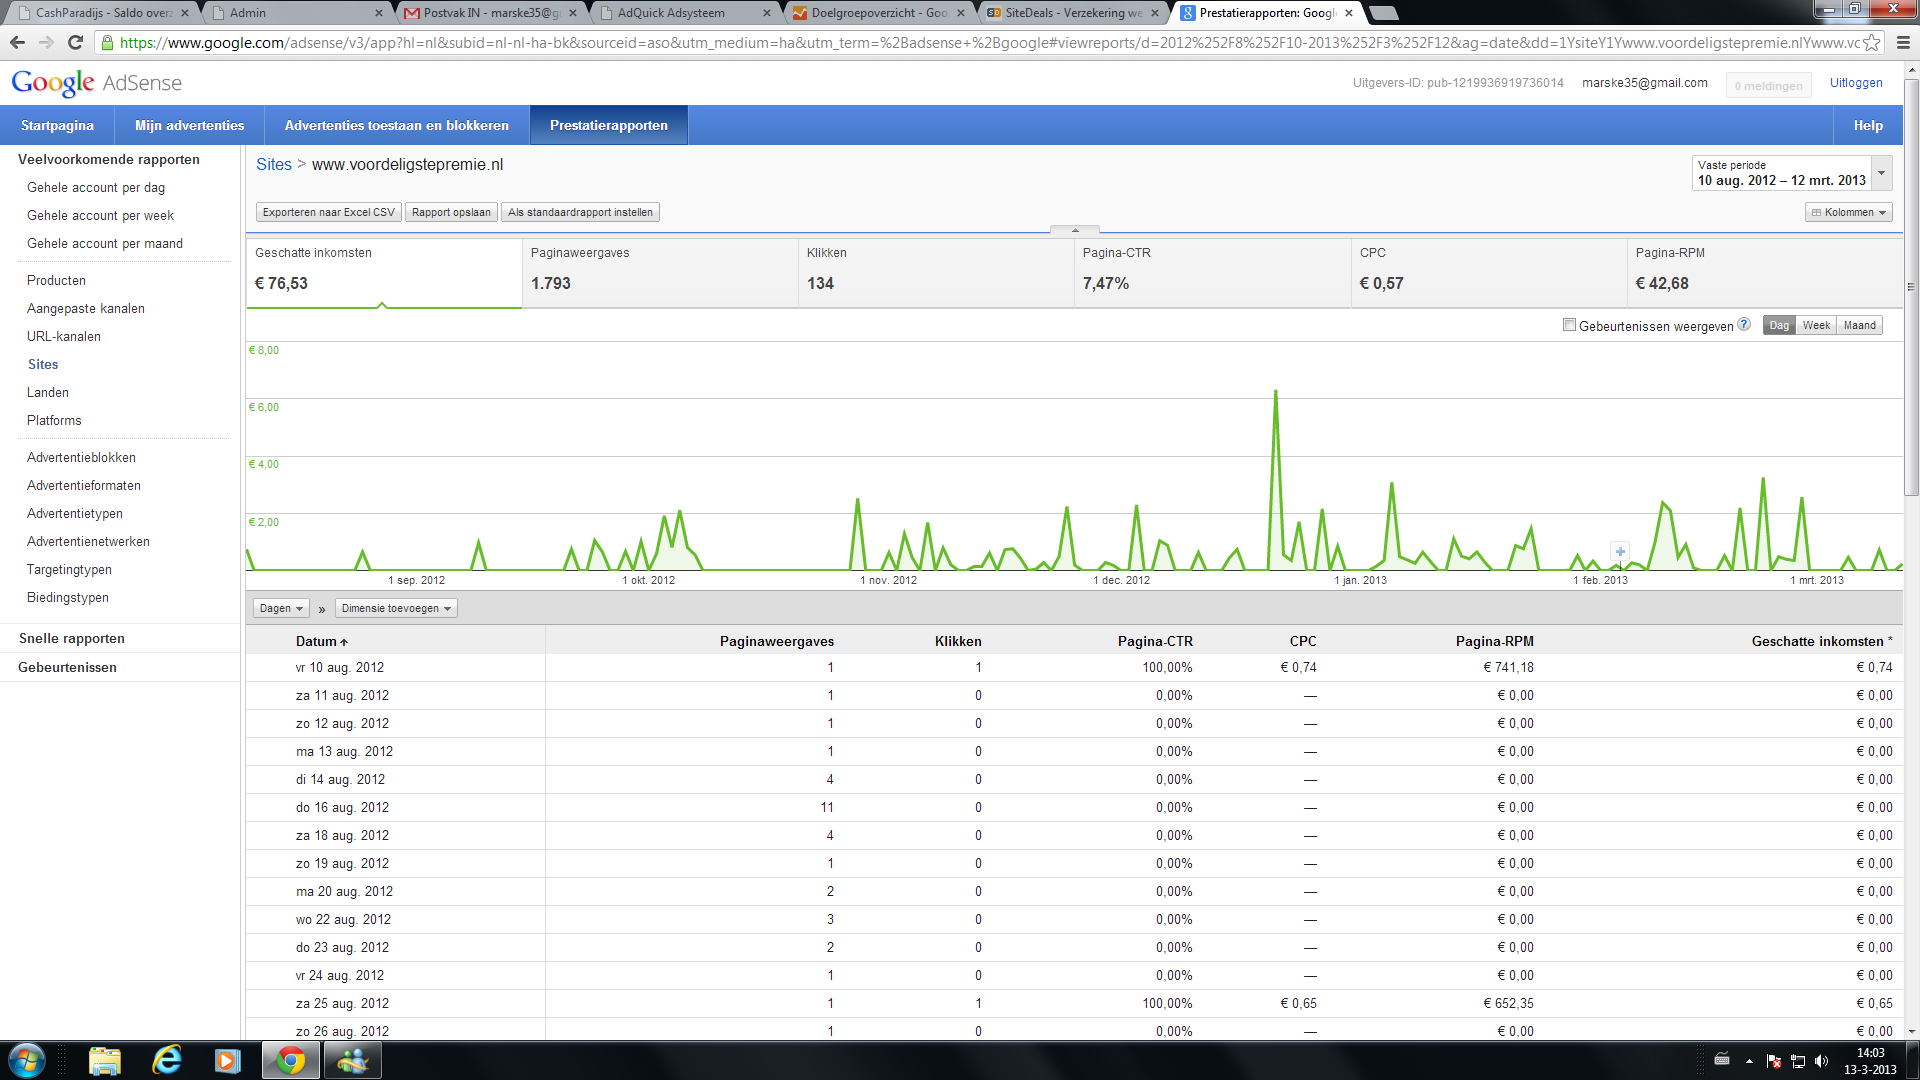The height and width of the screenshot is (1080, 1920).
Task: Click the plus event marker on chart
Action: (x=1620, y=551)
